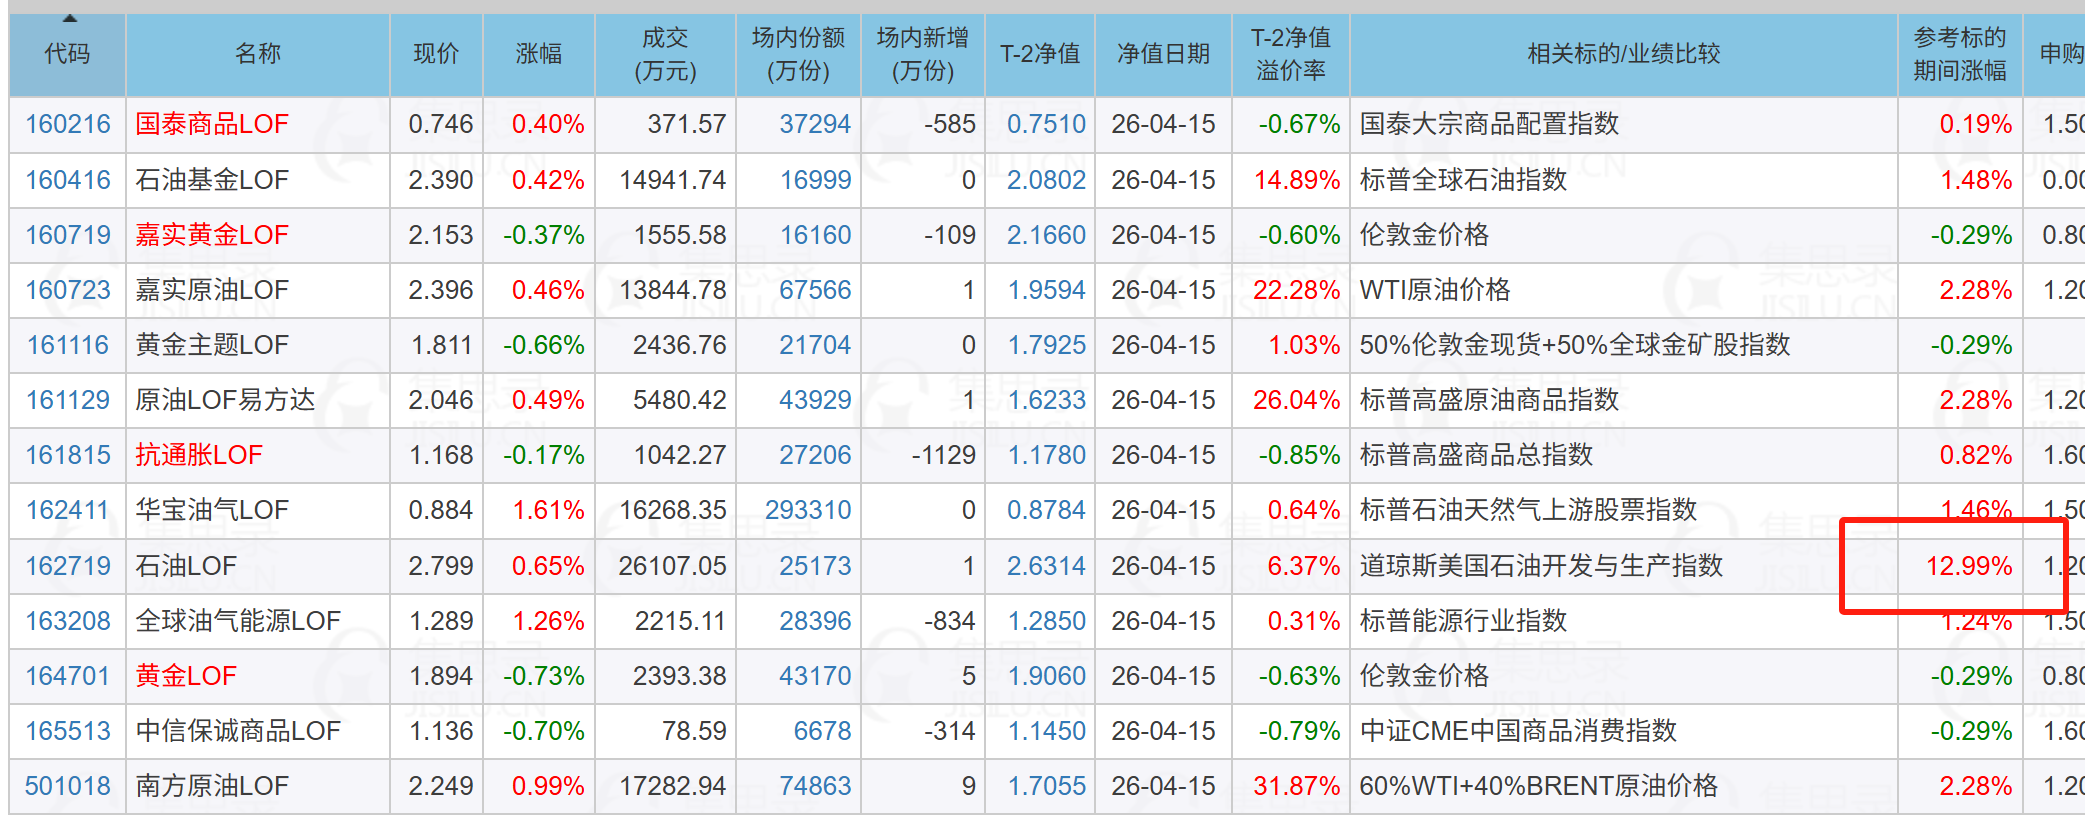Open the 石油基金LOF fund name

[212, 180]
